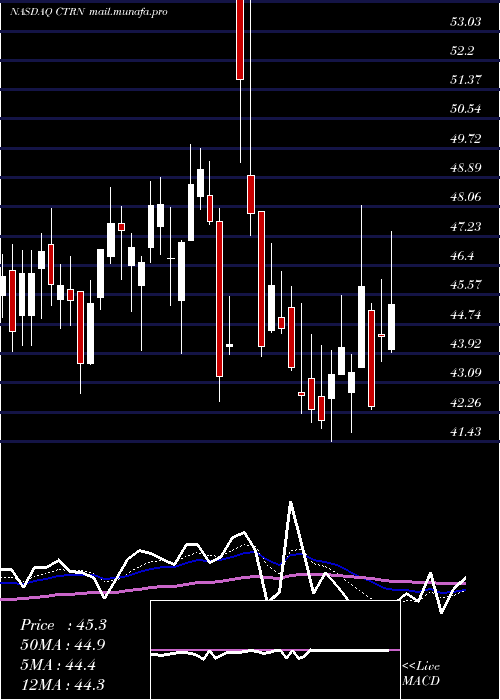Click the 48.06 price axis label

click(x=466, y=197)
